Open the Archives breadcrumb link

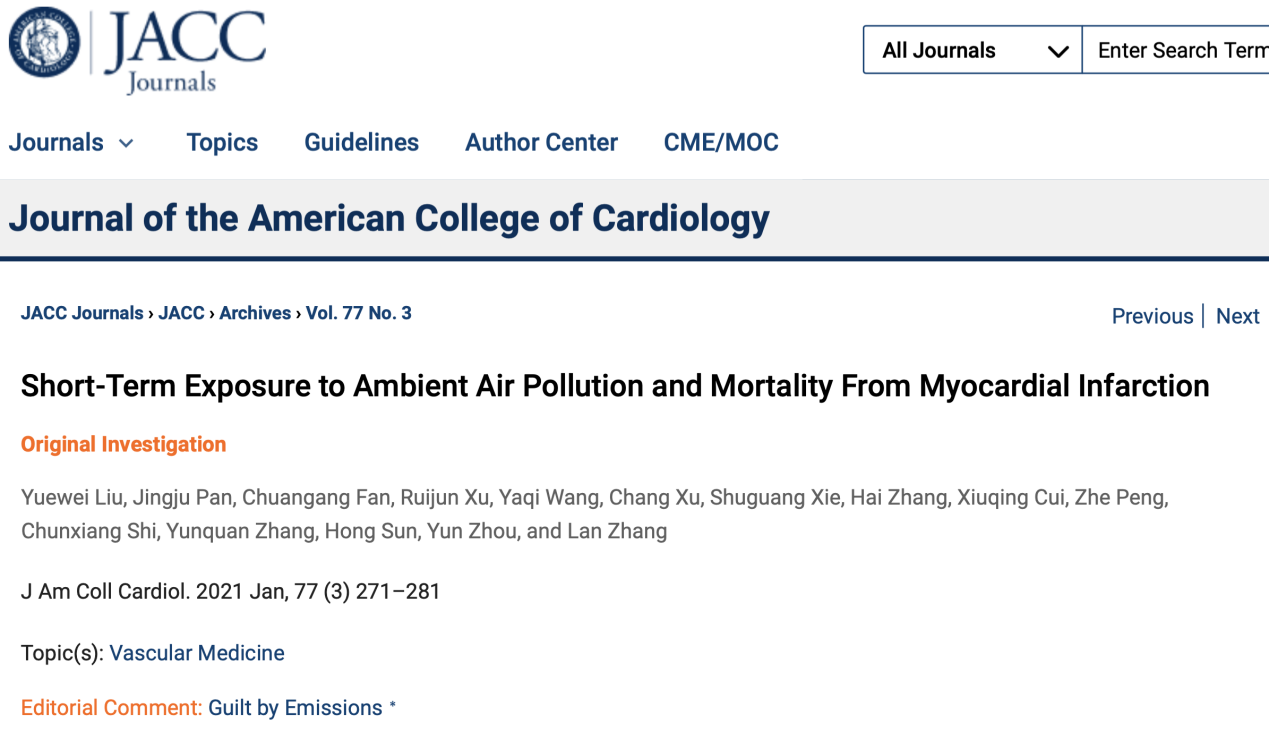click(x=255, y=313)
